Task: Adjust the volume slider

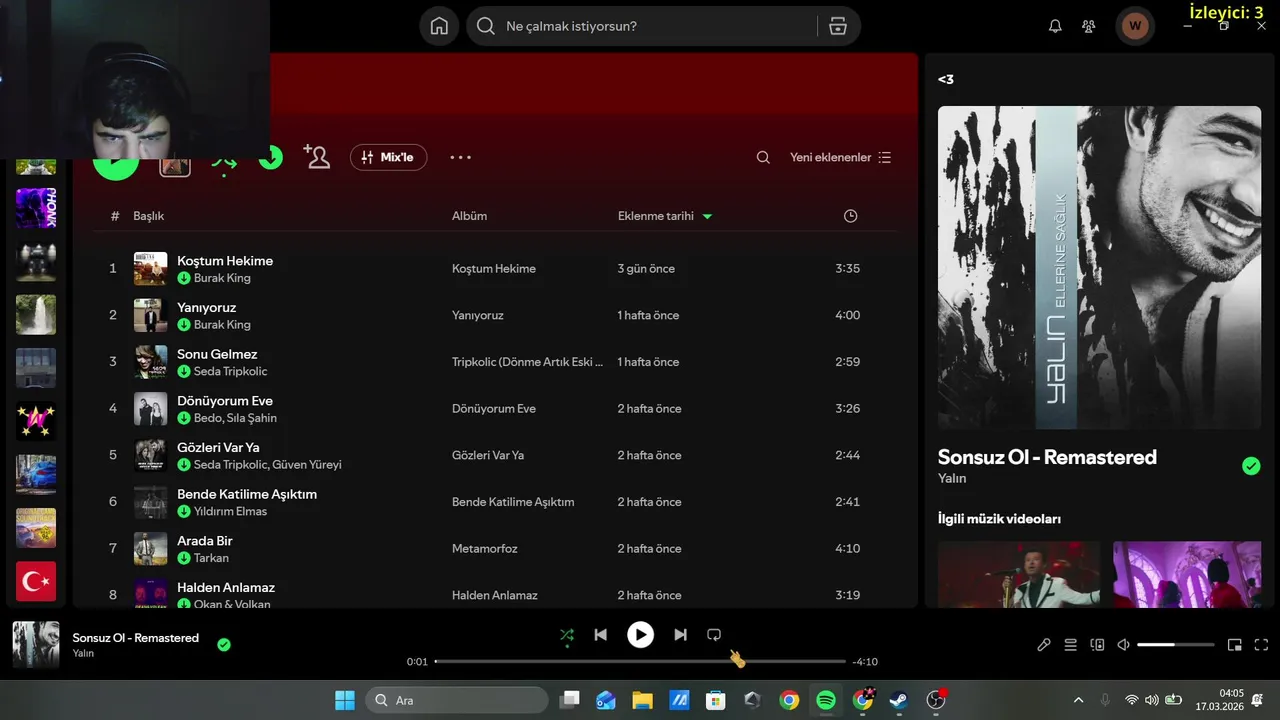Action: 1175,645
